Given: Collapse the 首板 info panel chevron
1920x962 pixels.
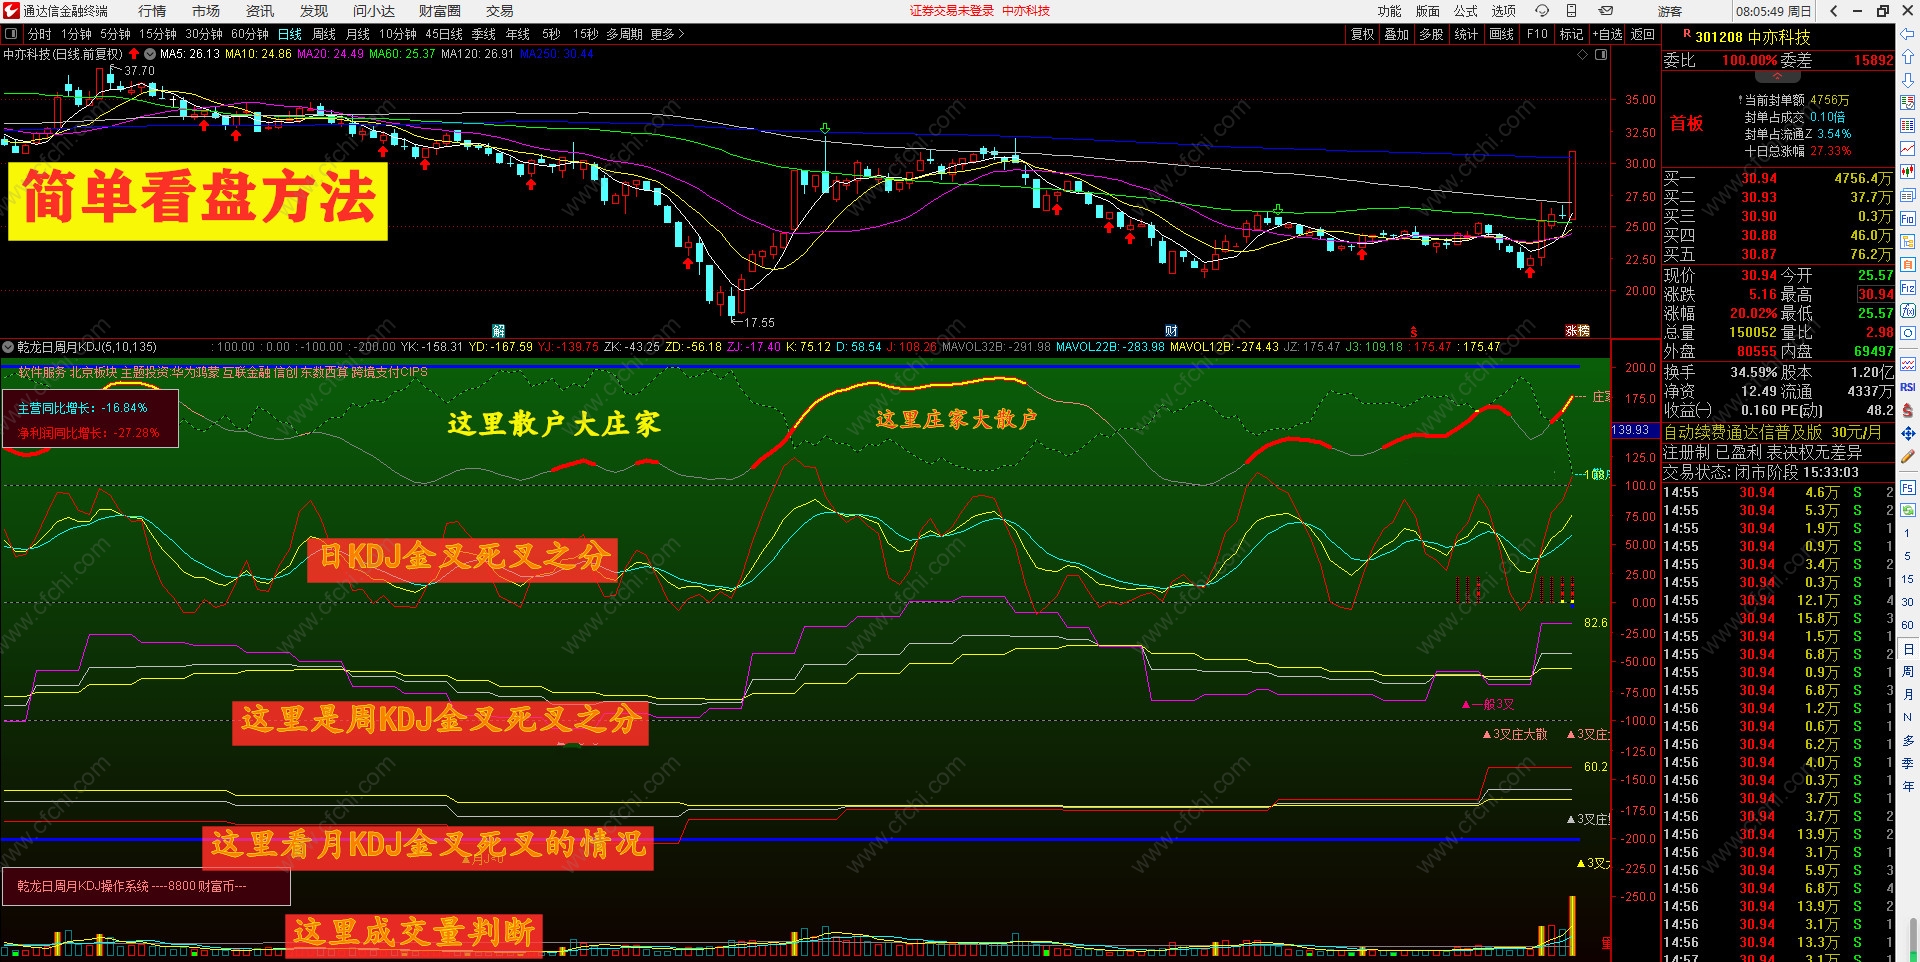Looking at the screenshot, I should coord(1777,76).
